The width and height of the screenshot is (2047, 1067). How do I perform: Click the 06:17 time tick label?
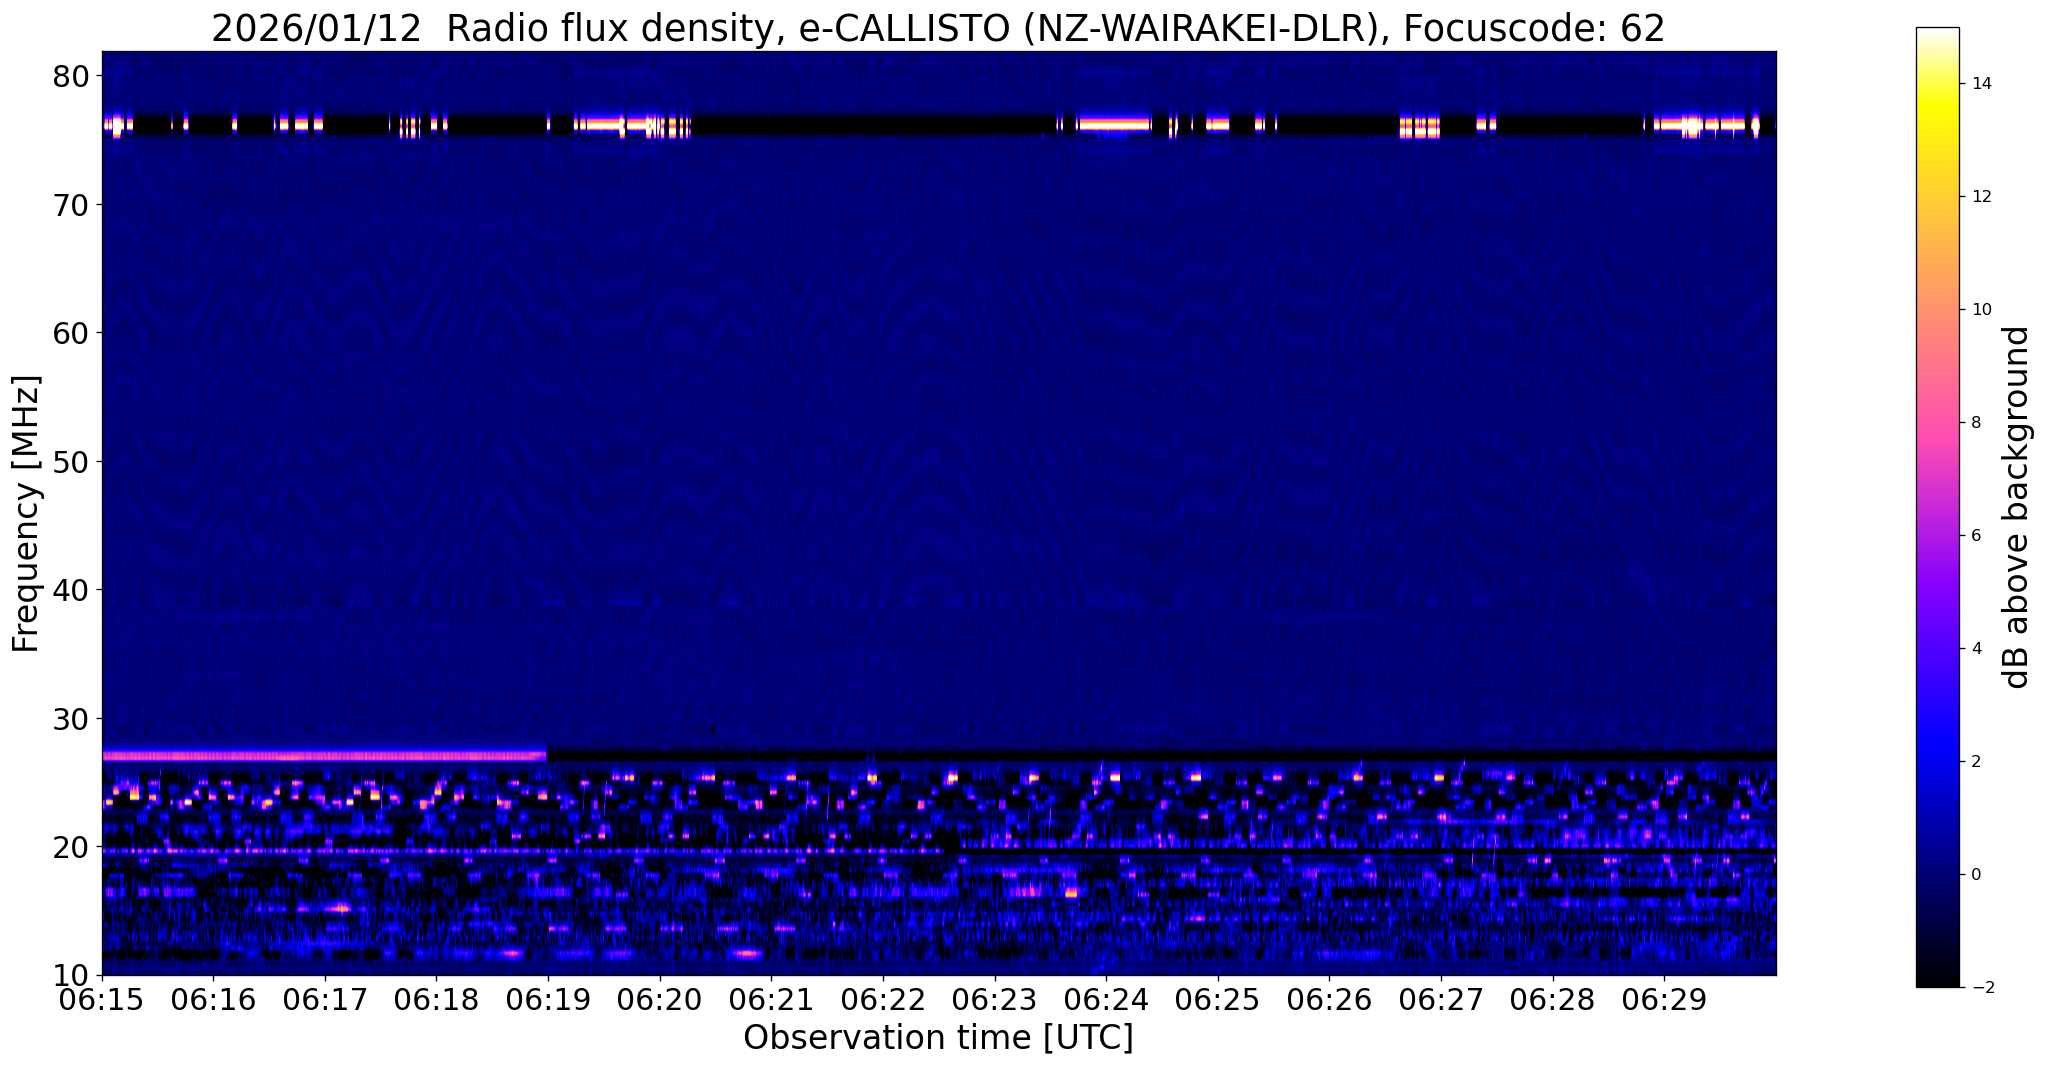click(325, 999)
